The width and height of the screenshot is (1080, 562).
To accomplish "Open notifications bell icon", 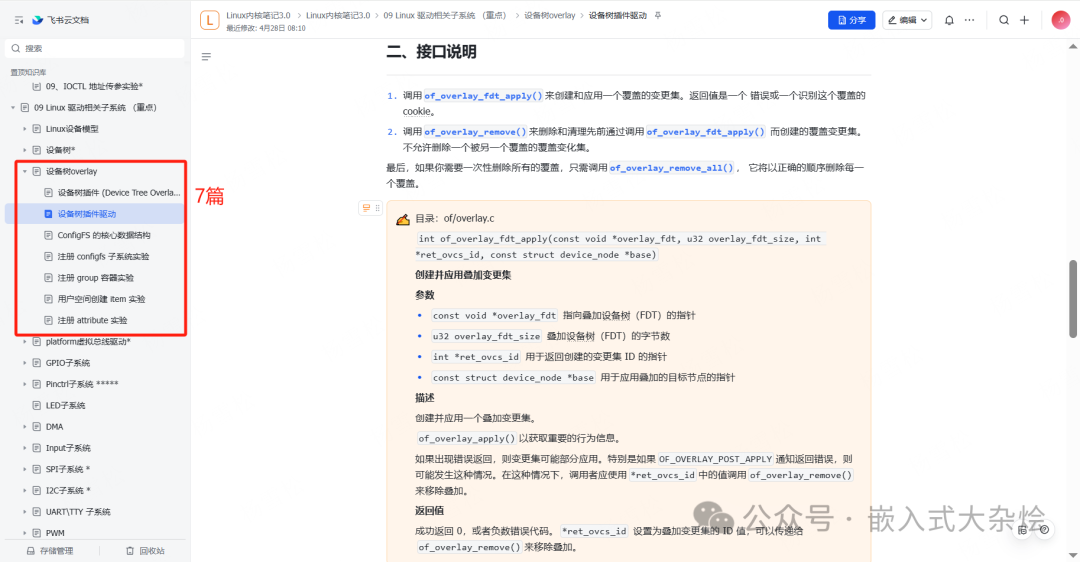I will [949, 20].
